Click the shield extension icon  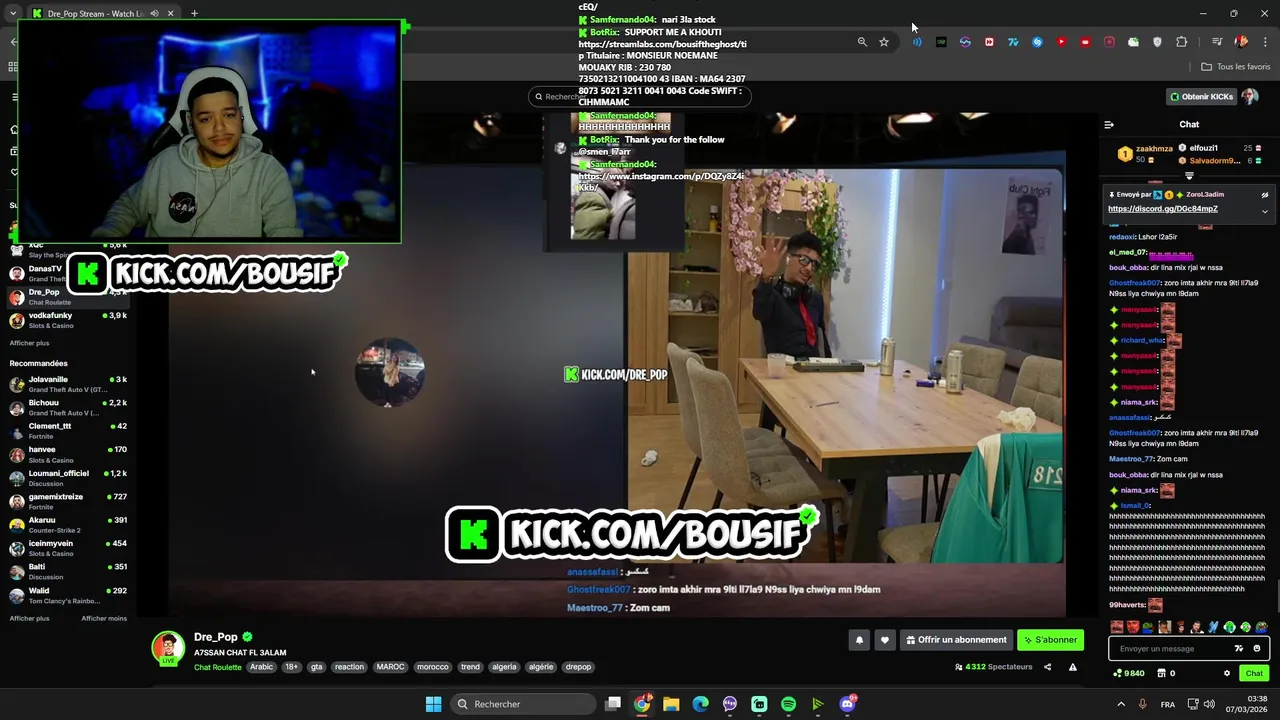[1157, 42]
